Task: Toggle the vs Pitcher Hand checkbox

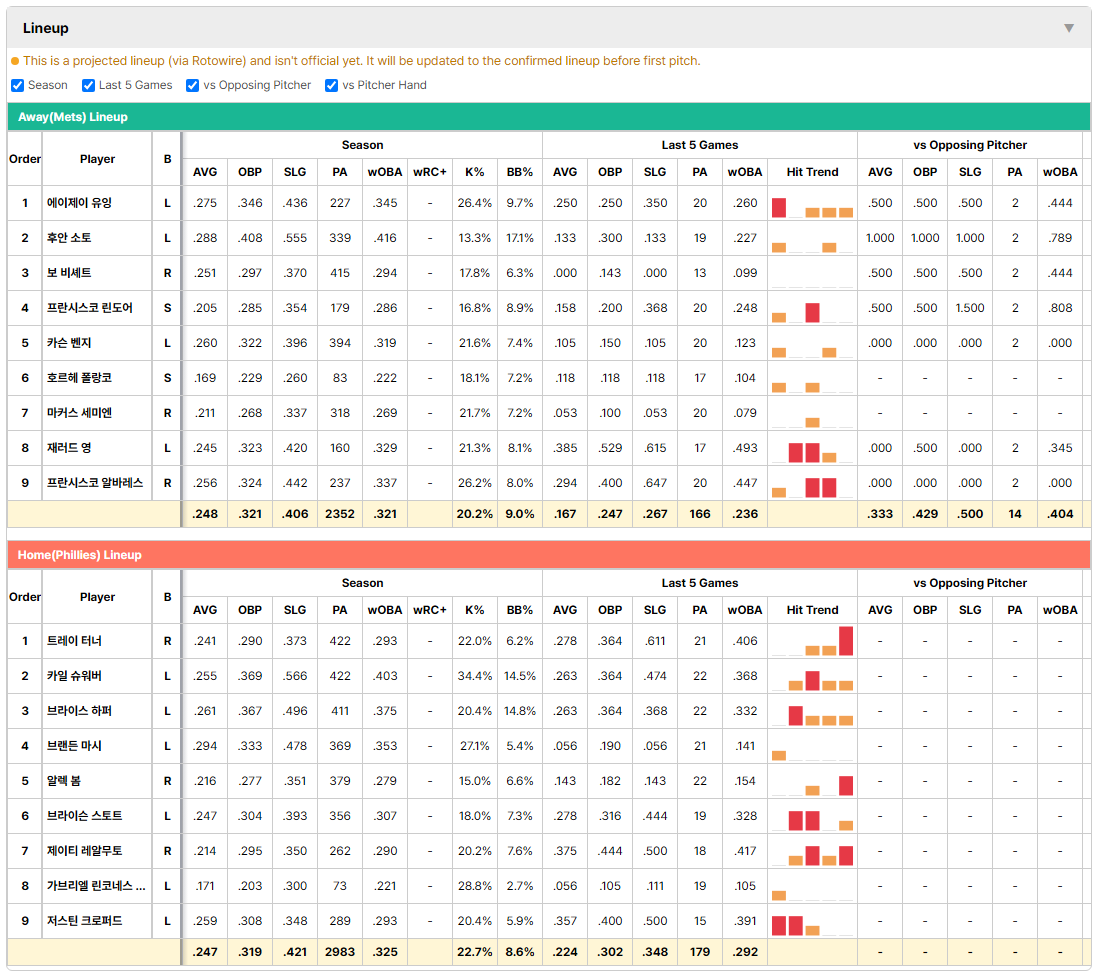Action: point(331,85)
